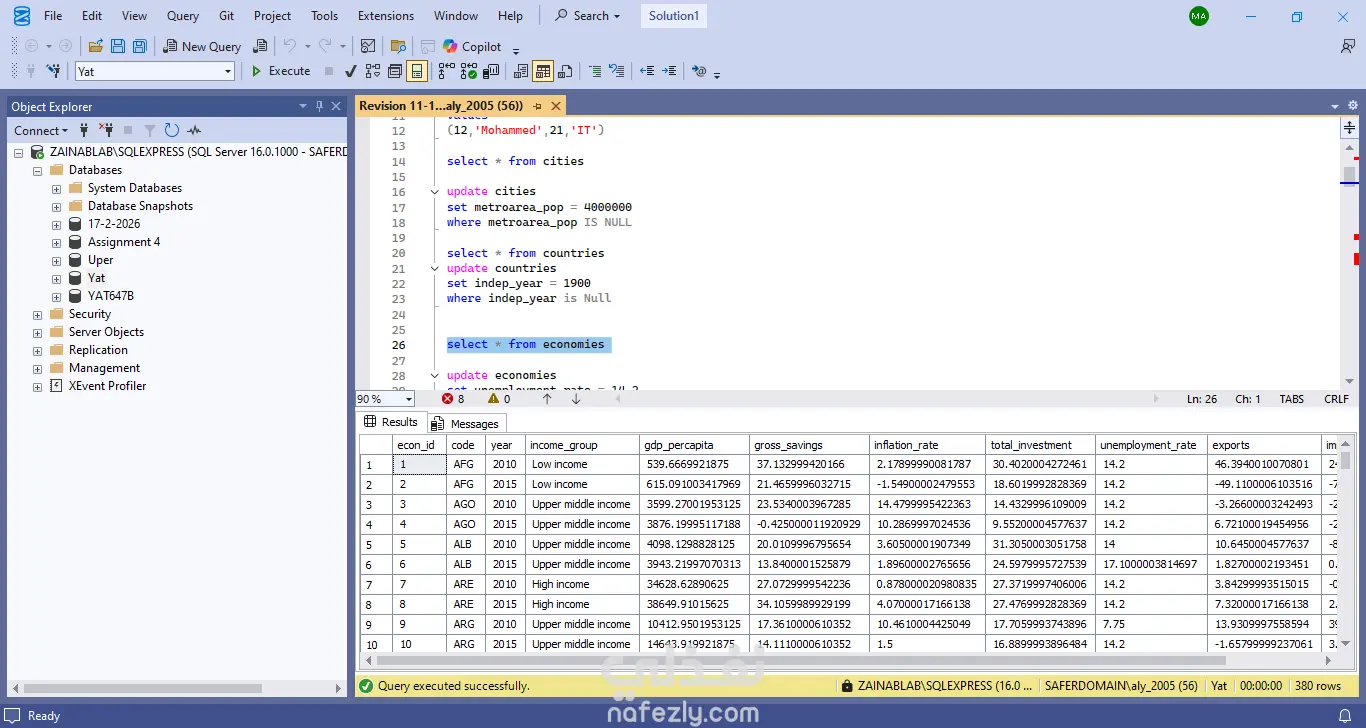Open the Tools menu
This screenshot has width=1366, height=728.
coord(324,16)
